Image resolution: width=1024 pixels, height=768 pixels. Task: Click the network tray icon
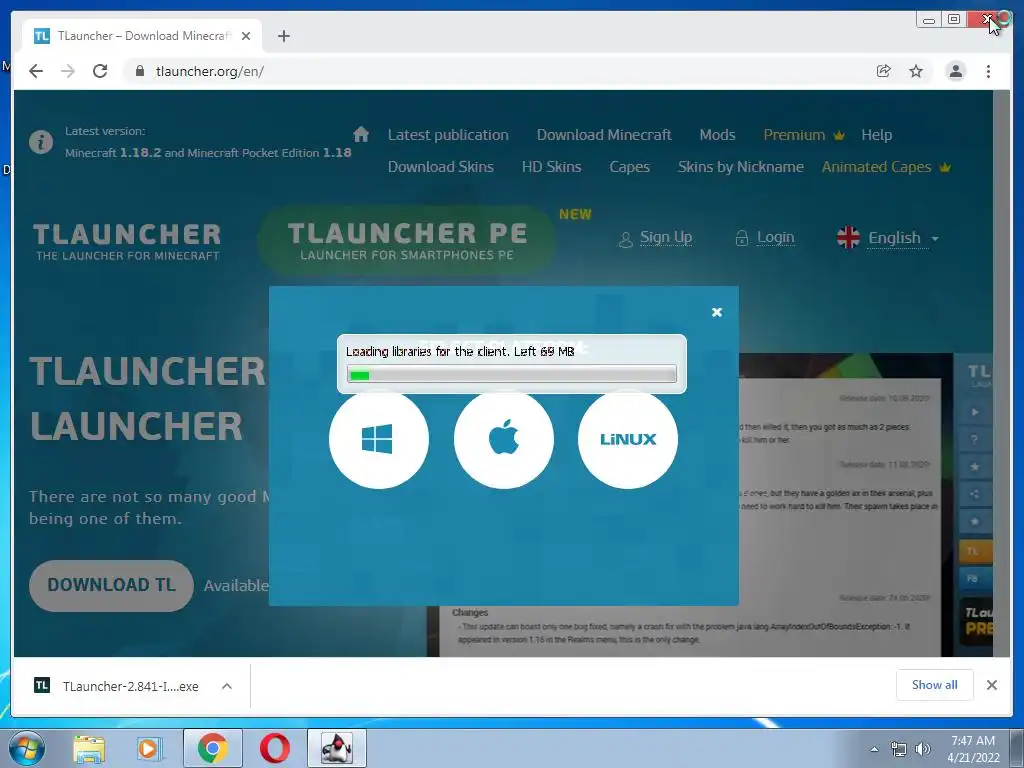[x=899, y=749]
